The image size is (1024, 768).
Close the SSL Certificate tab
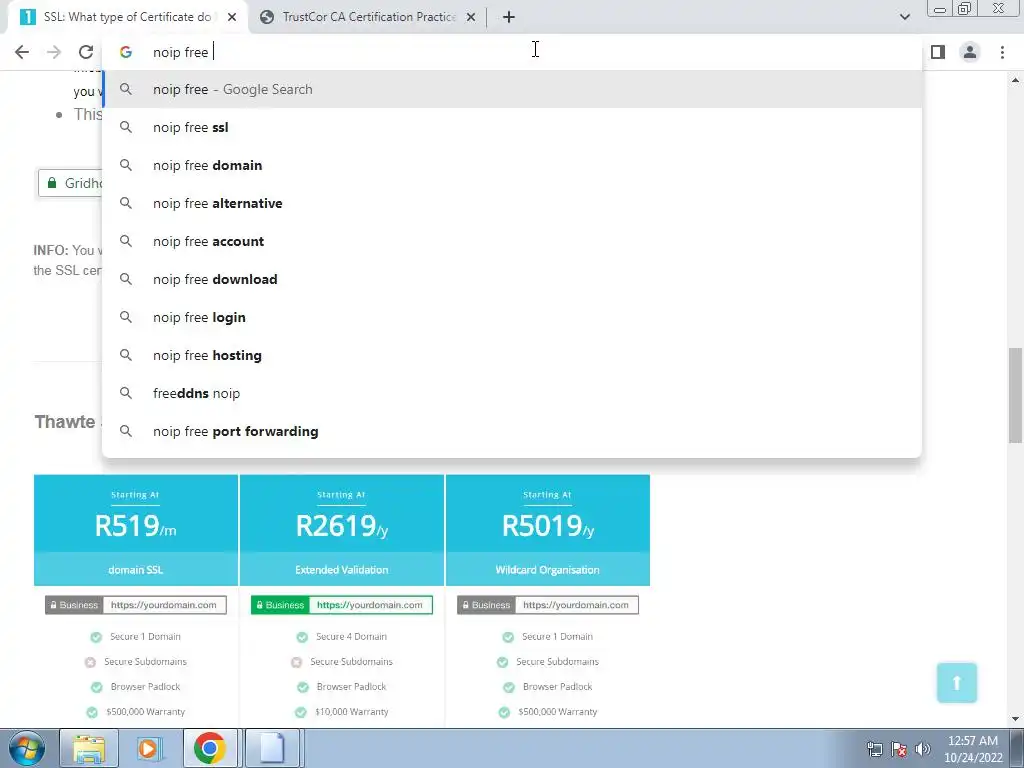tap(232, 17)
